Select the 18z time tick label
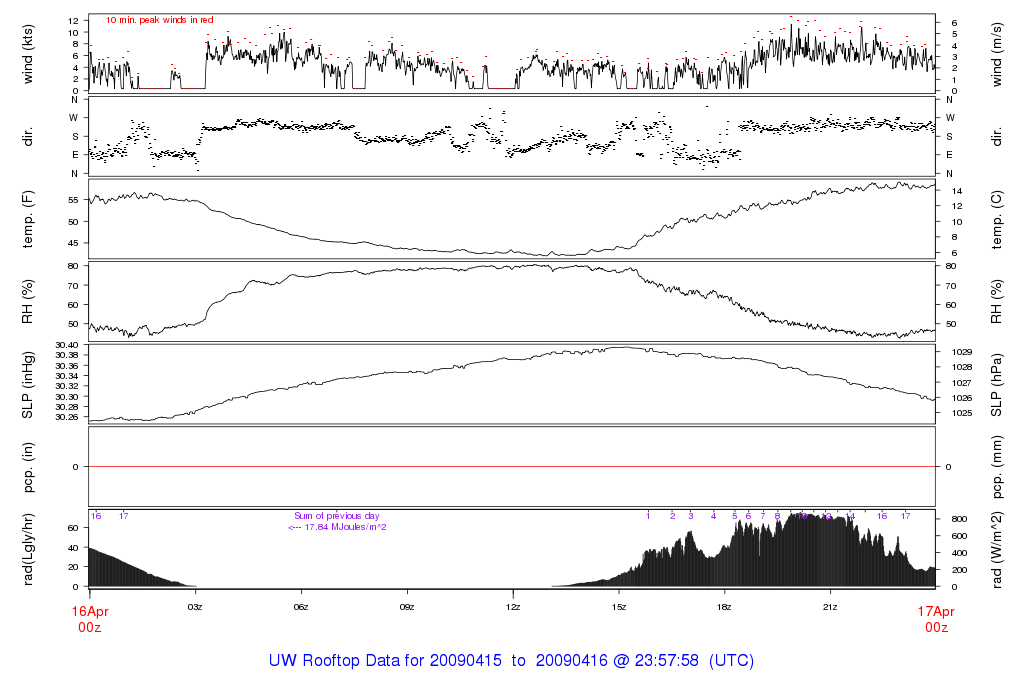1024x700 pixels. pyautogui.click(x=724, y=606)
